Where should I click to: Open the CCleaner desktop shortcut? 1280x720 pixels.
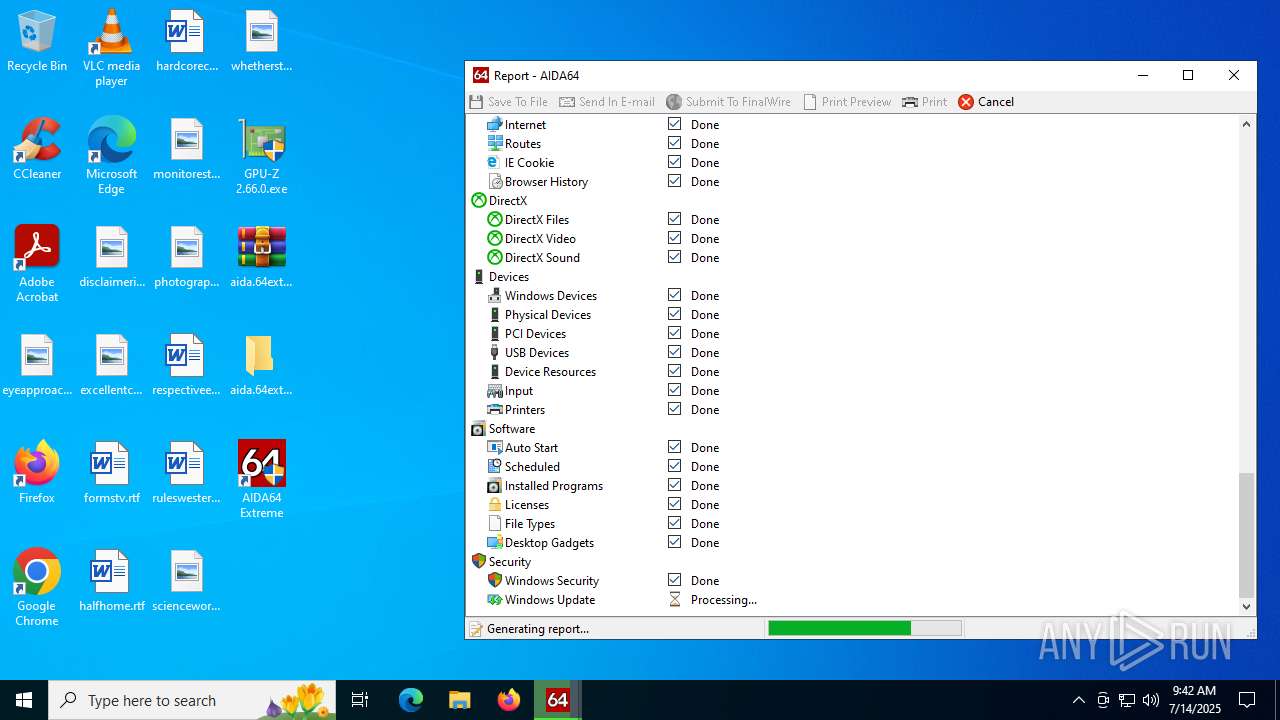tap(37, 149)
